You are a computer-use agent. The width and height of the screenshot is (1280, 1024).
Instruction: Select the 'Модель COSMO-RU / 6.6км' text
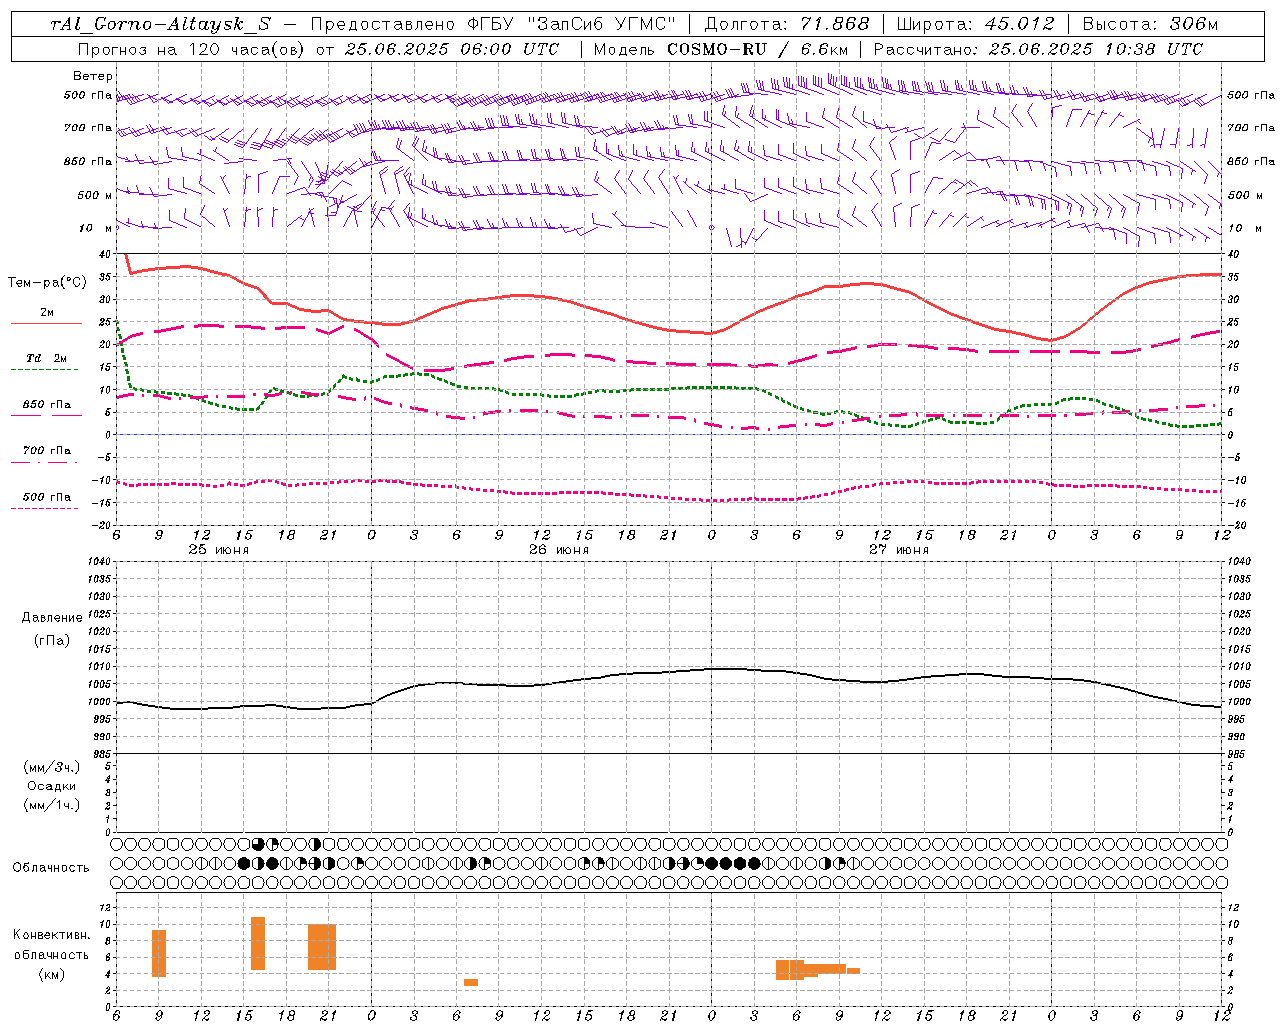(x=720, y=49)
